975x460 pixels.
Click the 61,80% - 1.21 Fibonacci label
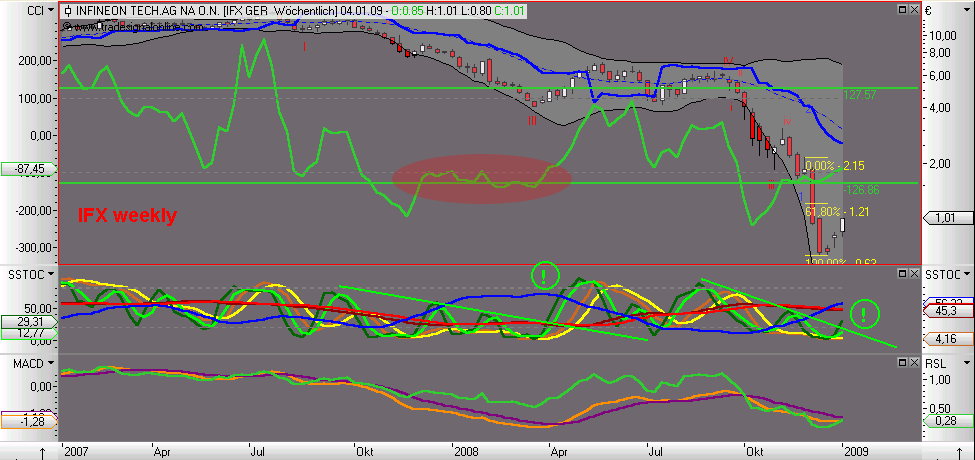[837, 212]
